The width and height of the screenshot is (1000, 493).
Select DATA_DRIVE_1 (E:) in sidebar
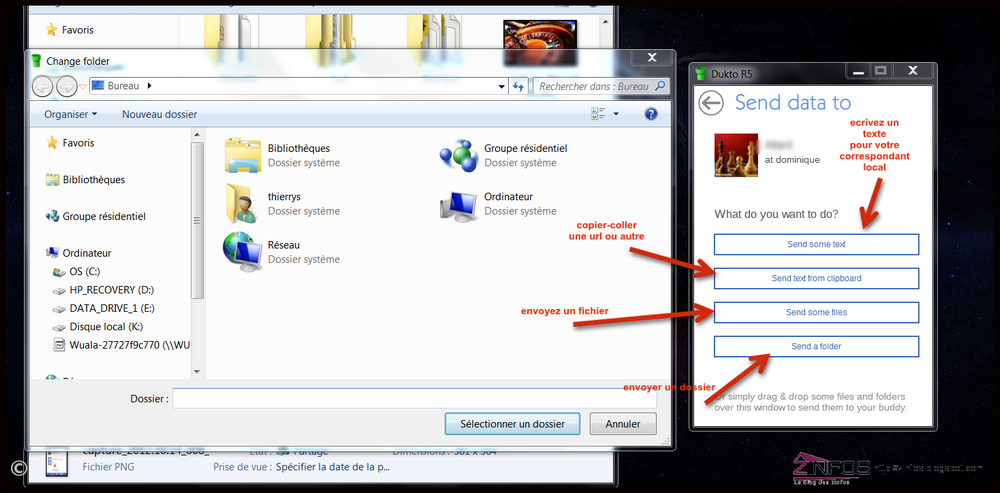(112, 309)
